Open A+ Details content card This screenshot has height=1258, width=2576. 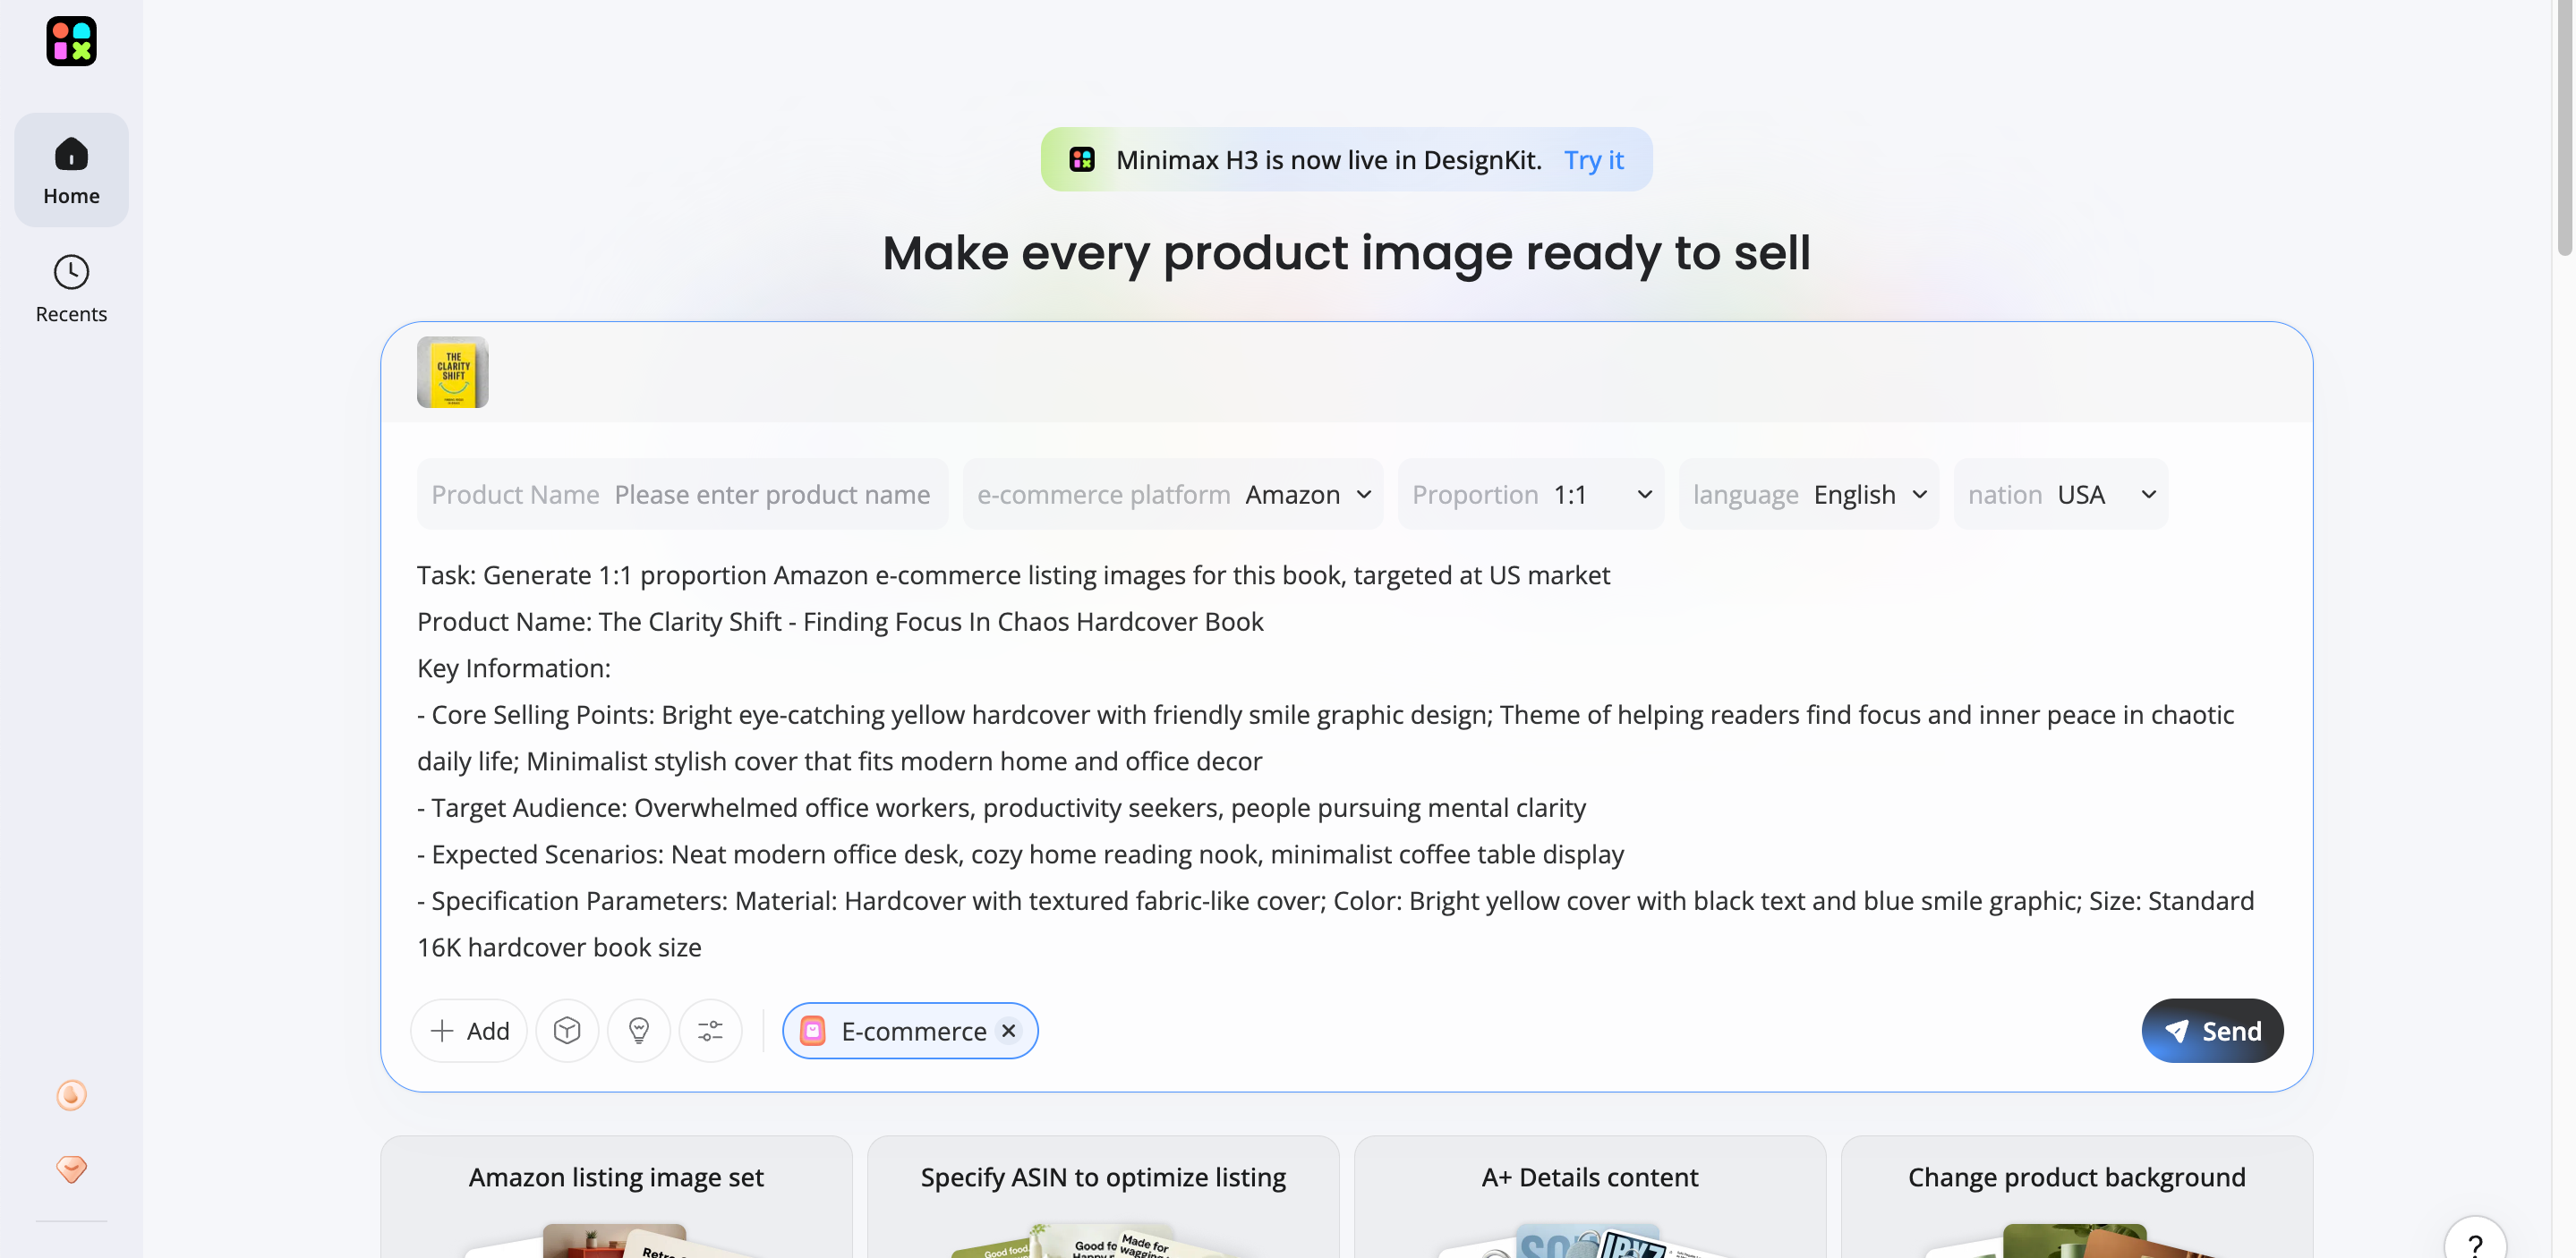tap(1590, 1196)
